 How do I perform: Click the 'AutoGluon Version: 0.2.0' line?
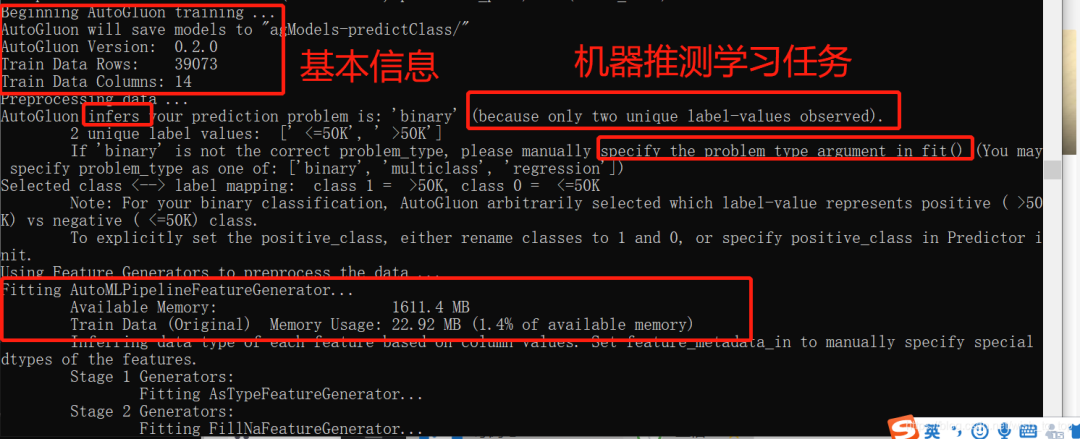coord(110,47)
